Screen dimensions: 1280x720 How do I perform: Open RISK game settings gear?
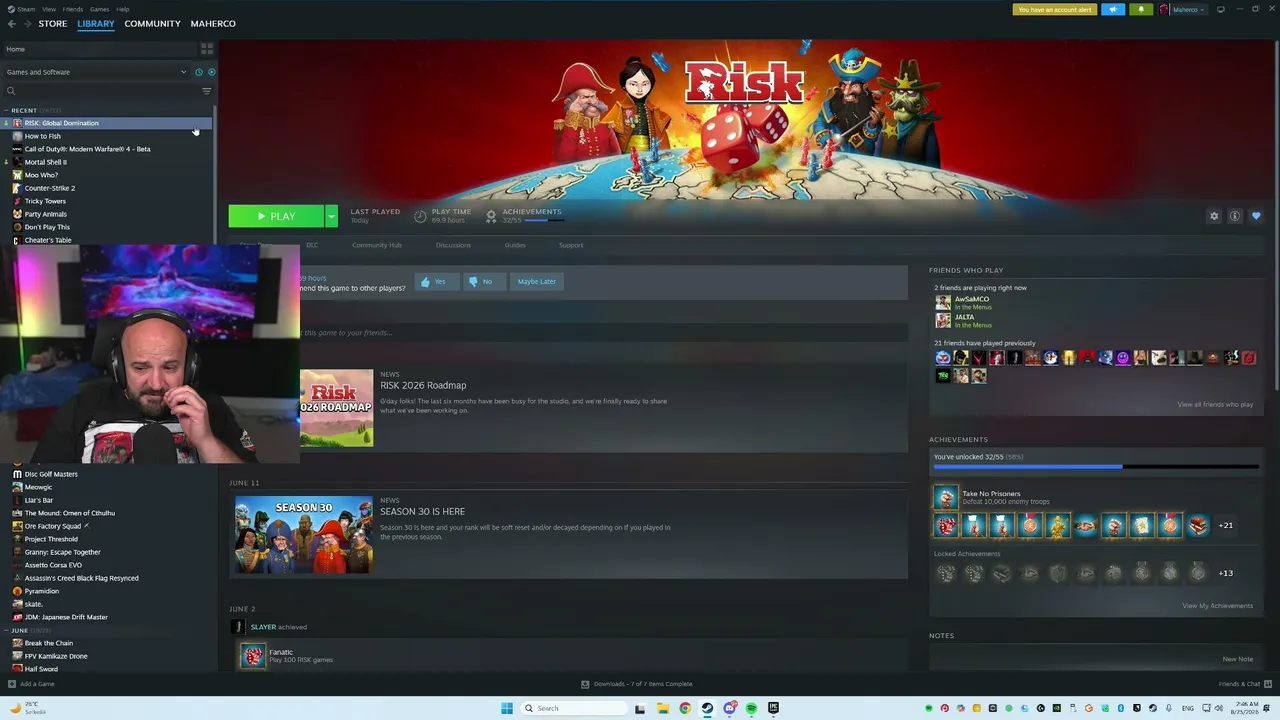[x=1214, y=216]
